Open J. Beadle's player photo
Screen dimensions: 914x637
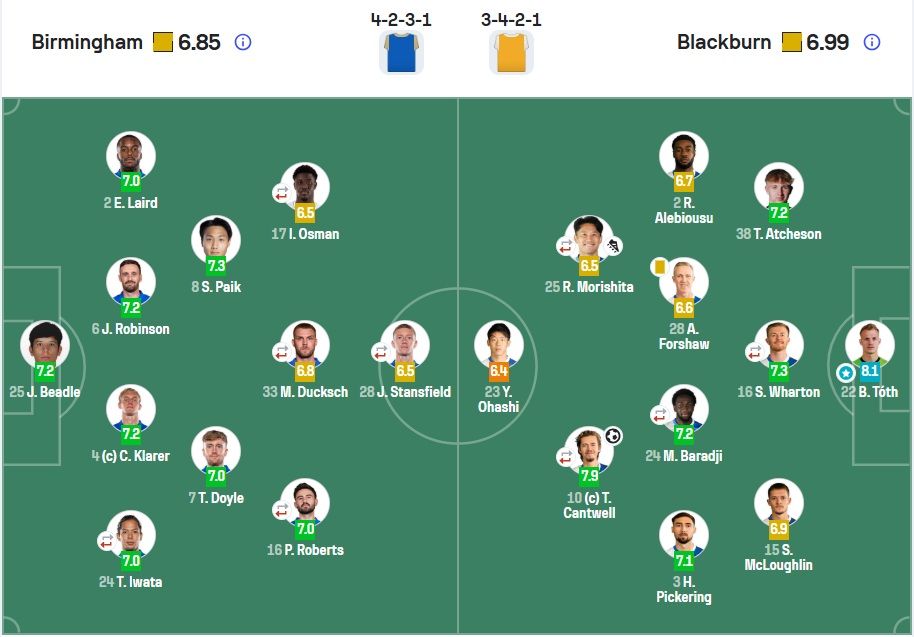point(45,345)
